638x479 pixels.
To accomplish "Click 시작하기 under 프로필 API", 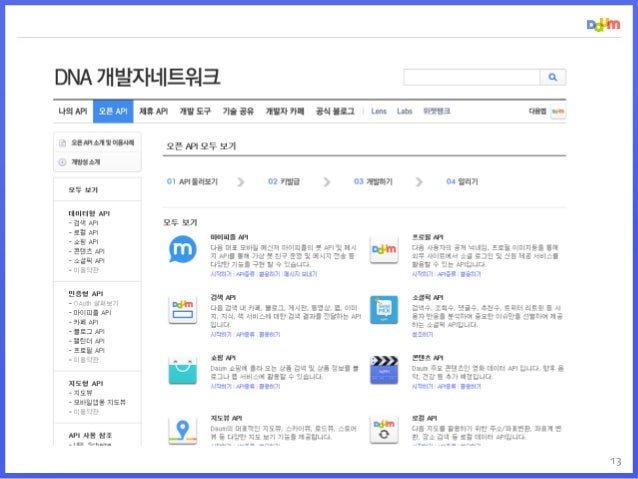I will [422, 274].
